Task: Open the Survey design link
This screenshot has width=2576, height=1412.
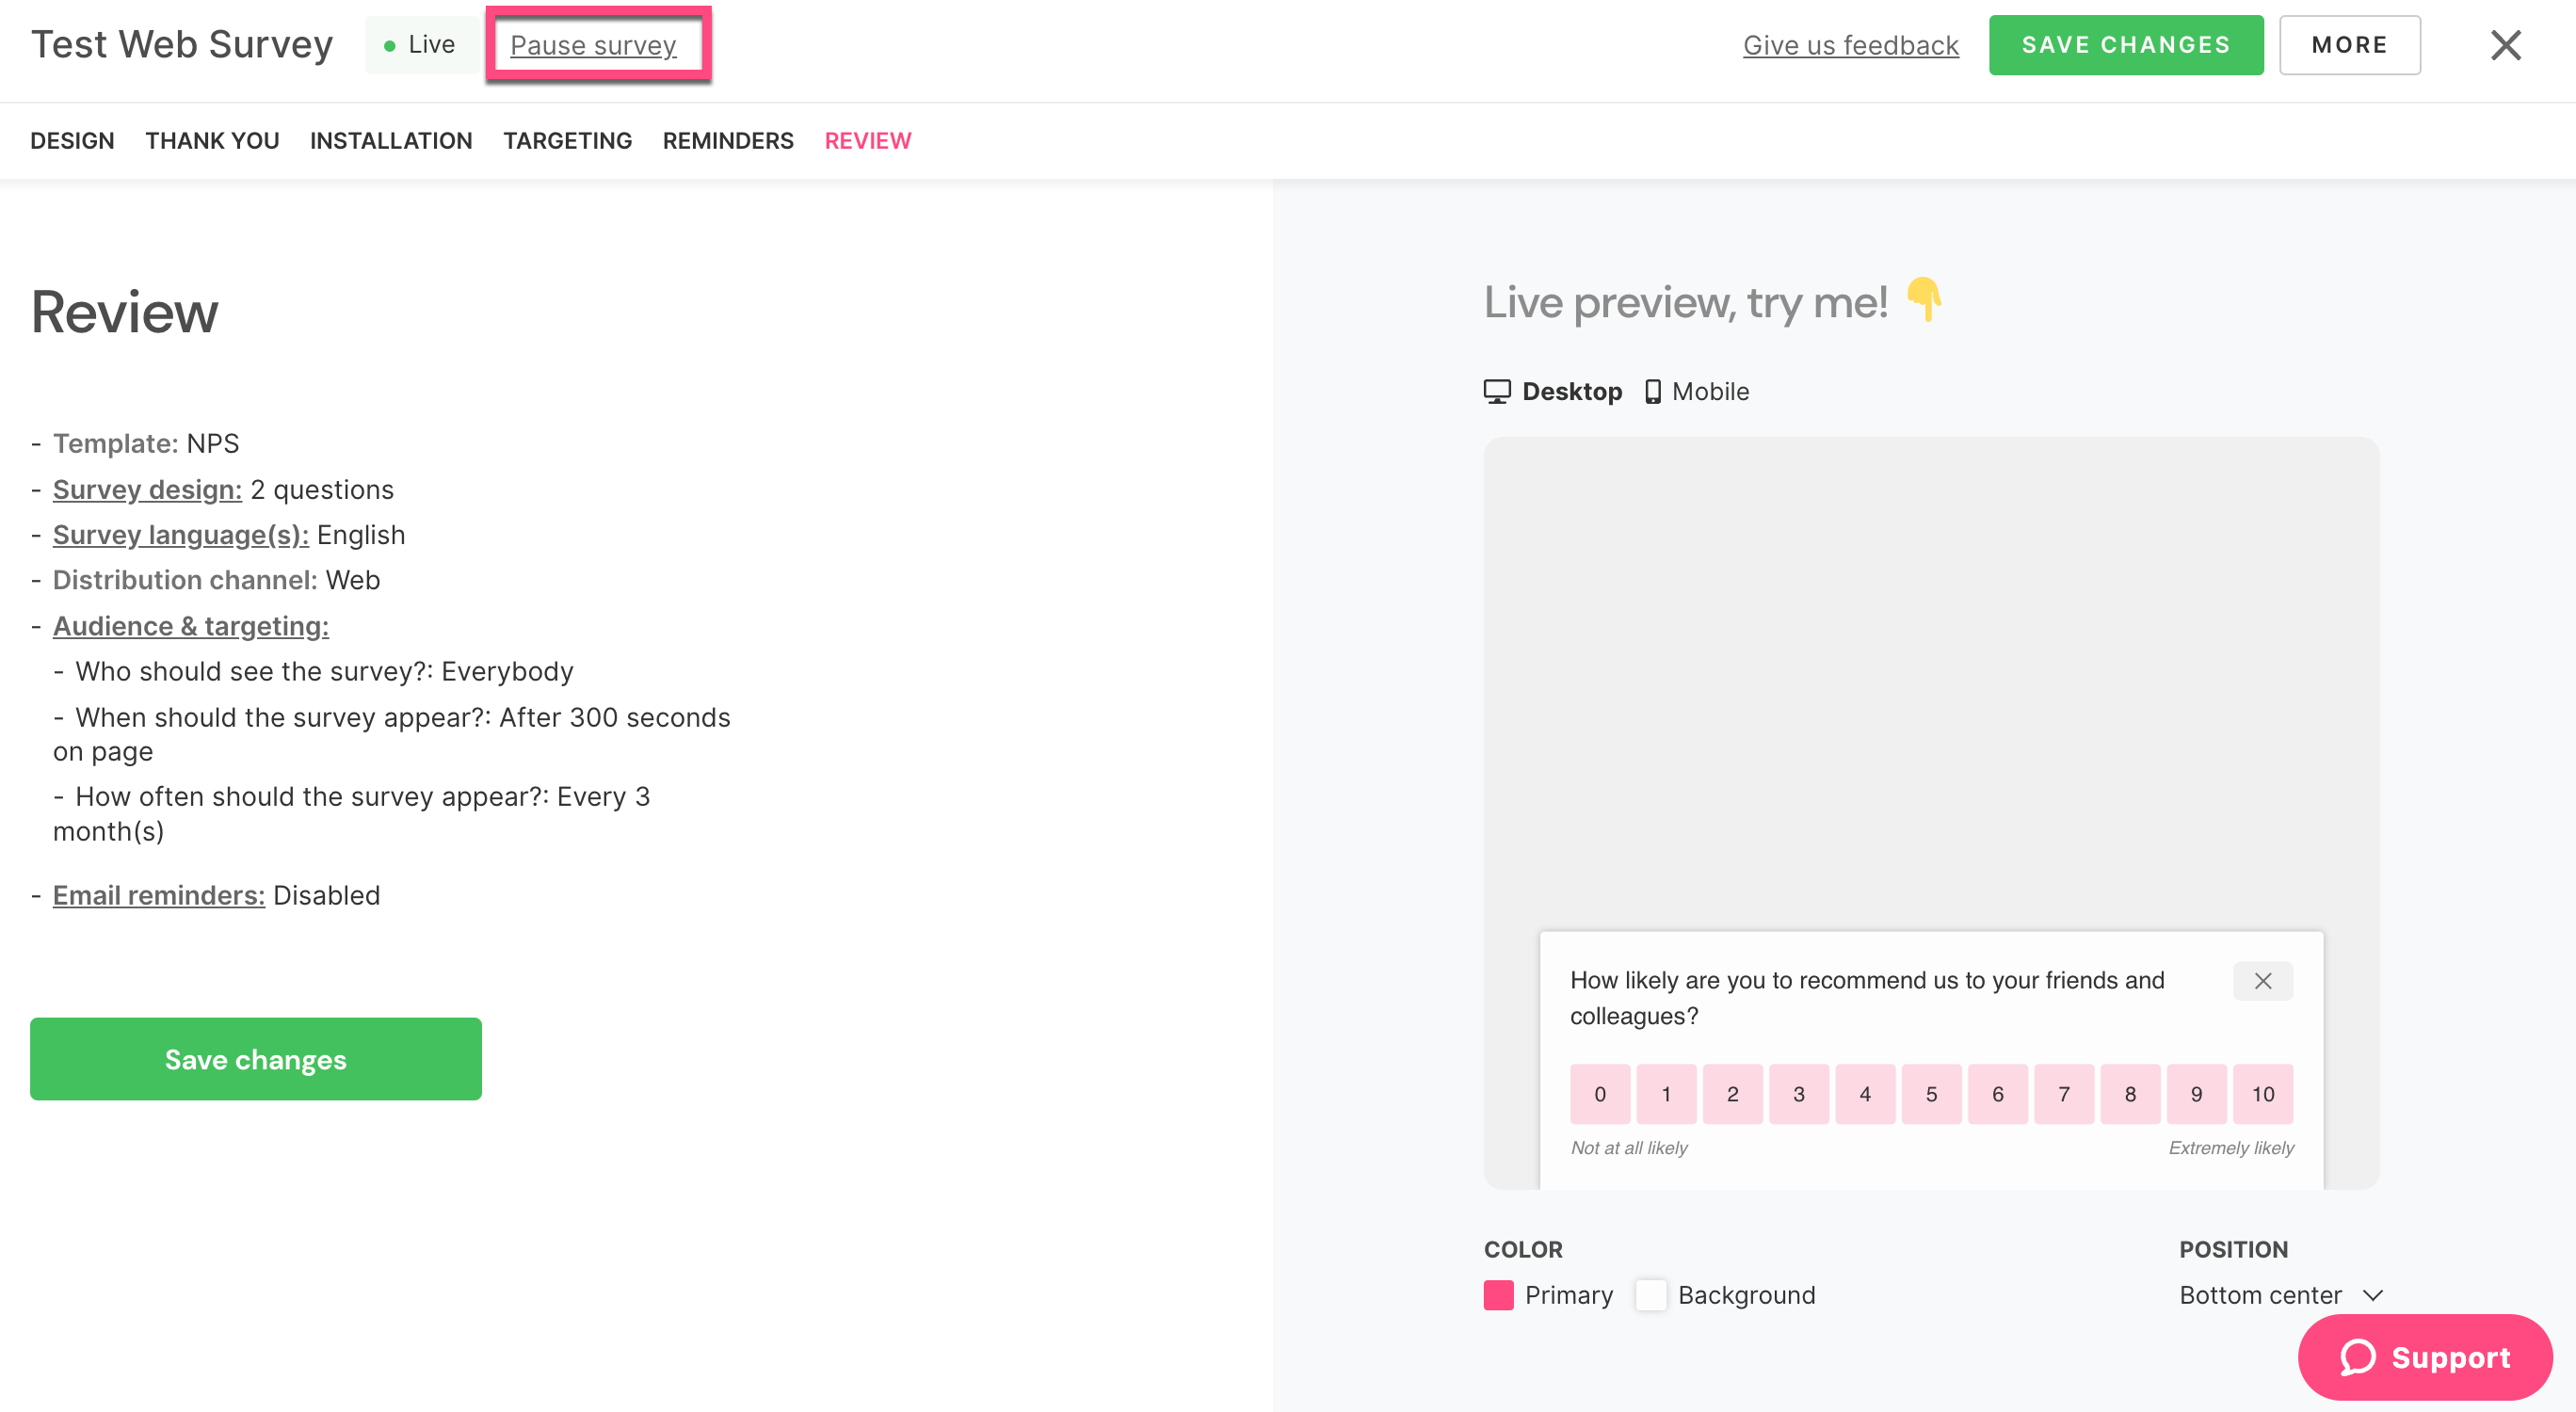Action: (147, 490)
